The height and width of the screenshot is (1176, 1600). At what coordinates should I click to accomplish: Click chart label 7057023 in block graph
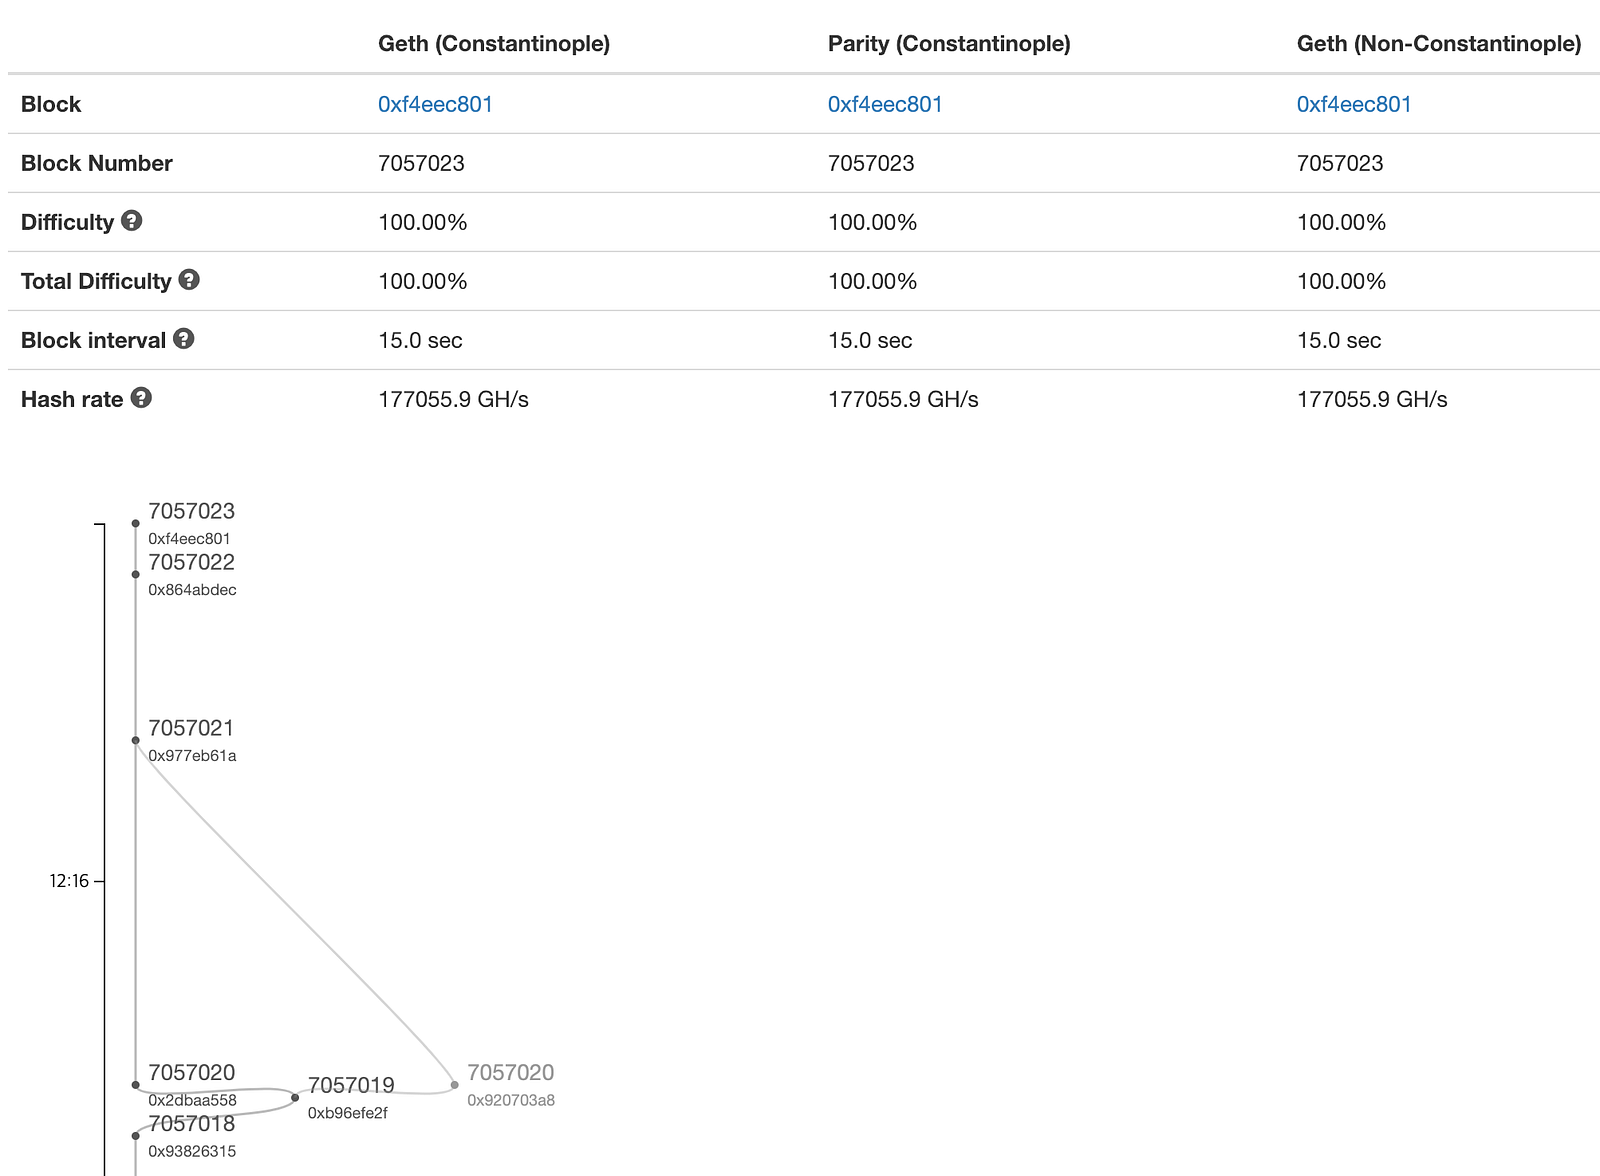pos(191,511)
